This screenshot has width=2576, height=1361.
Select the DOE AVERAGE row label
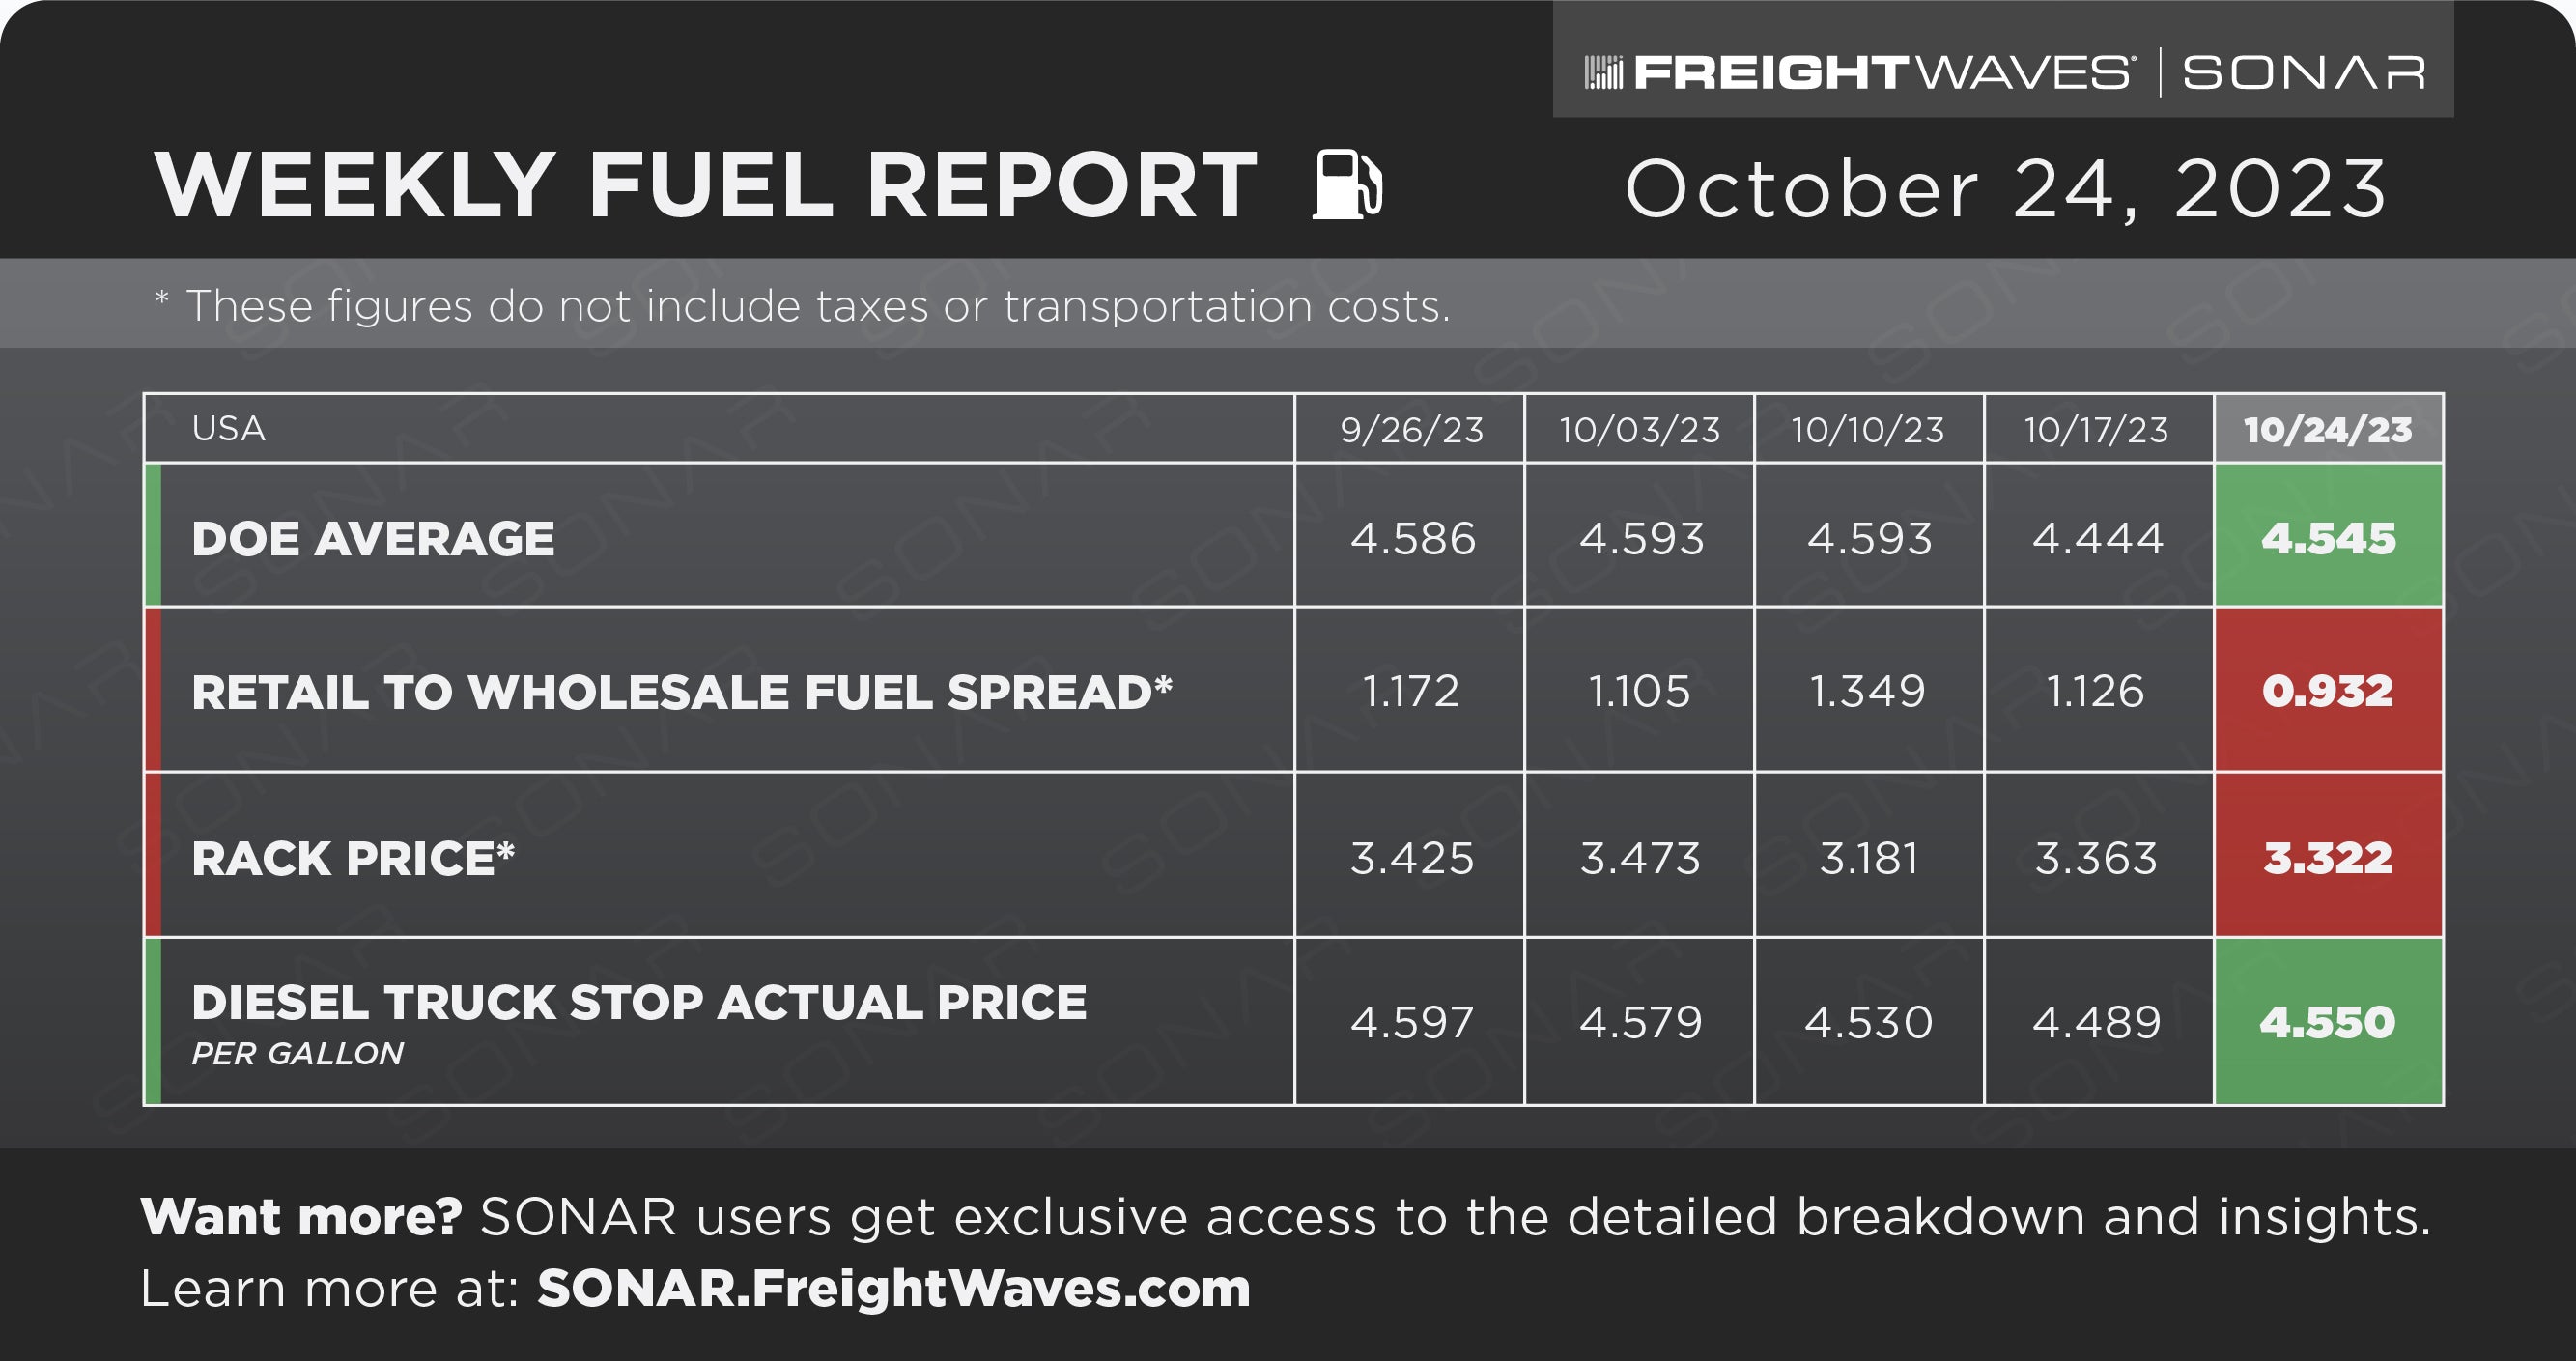point(372,539)
